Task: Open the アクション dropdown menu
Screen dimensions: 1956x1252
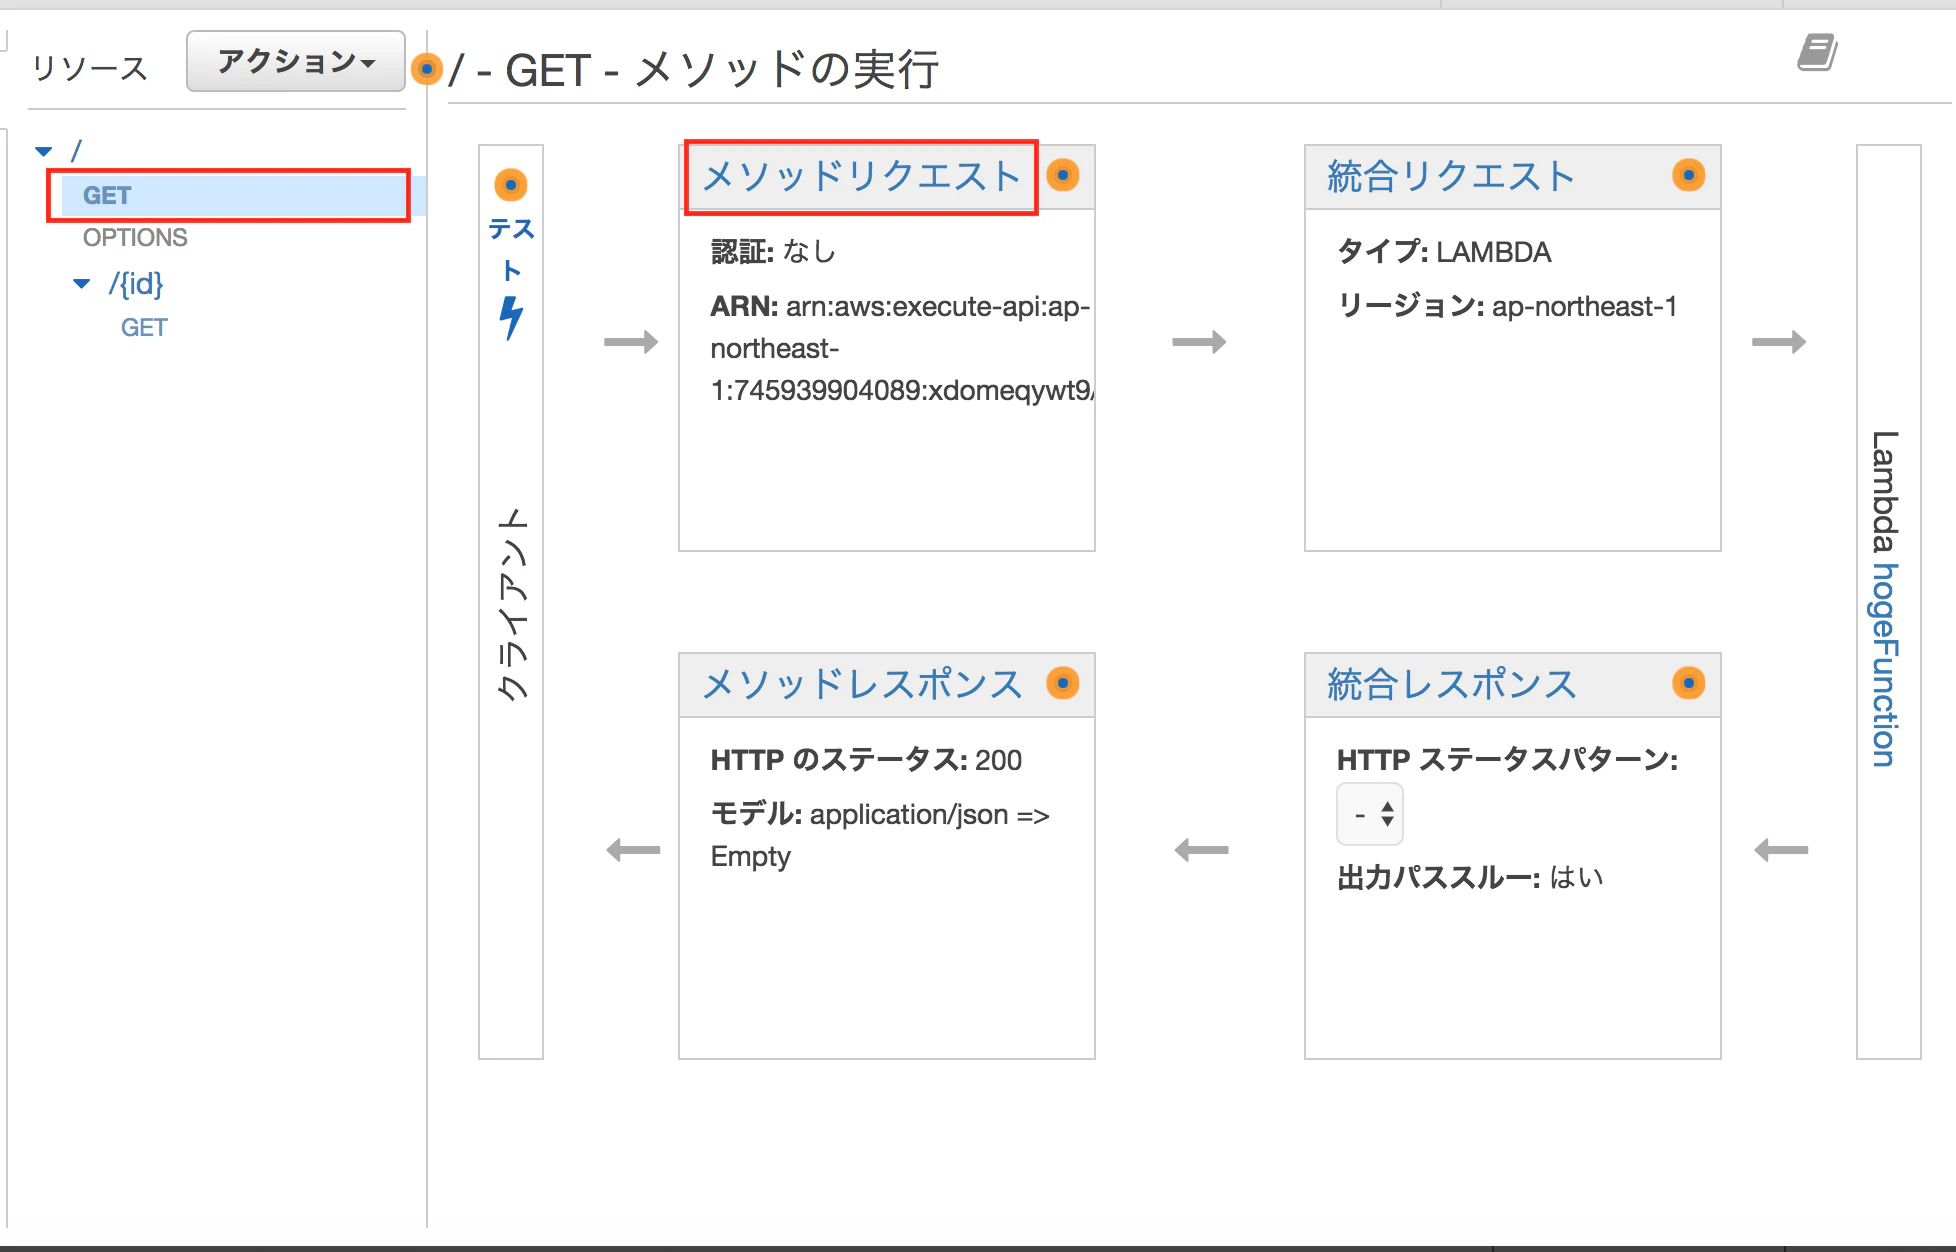Action: [x=296, y=61]
